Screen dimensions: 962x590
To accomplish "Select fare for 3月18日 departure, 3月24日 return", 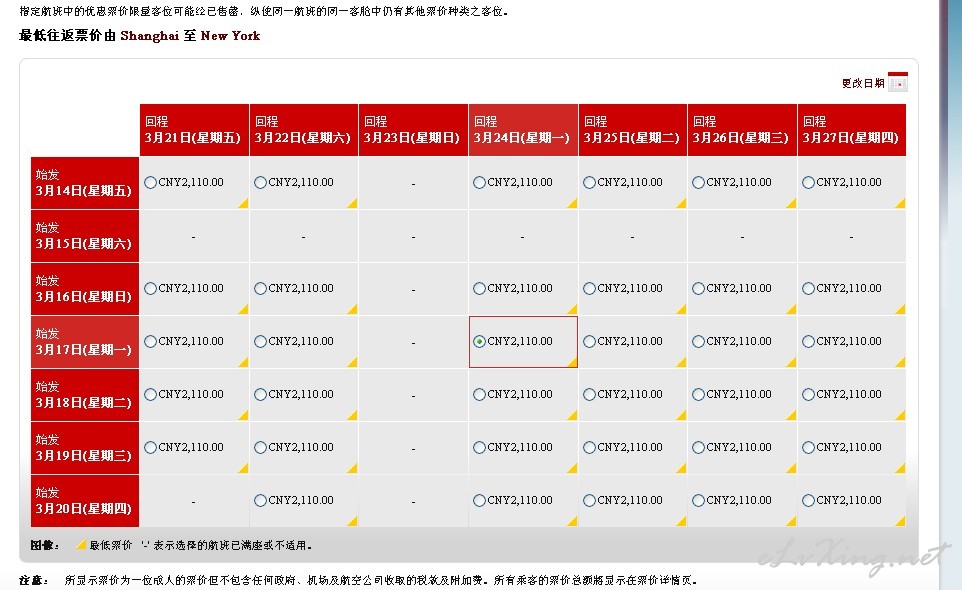I will (x=479, y=394).
